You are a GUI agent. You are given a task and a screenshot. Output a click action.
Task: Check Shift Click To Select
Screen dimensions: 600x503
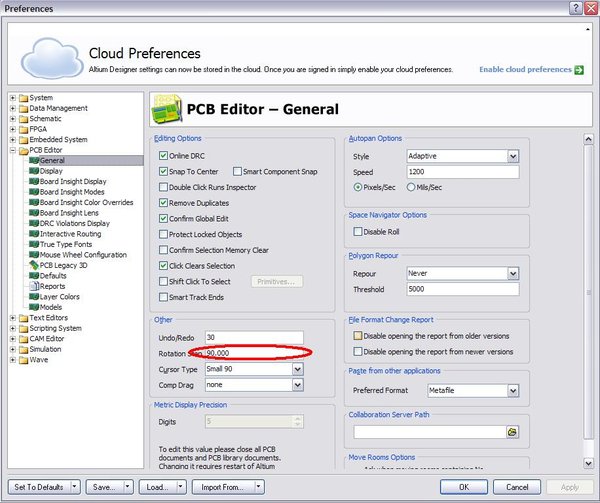[x=163, y=281]
